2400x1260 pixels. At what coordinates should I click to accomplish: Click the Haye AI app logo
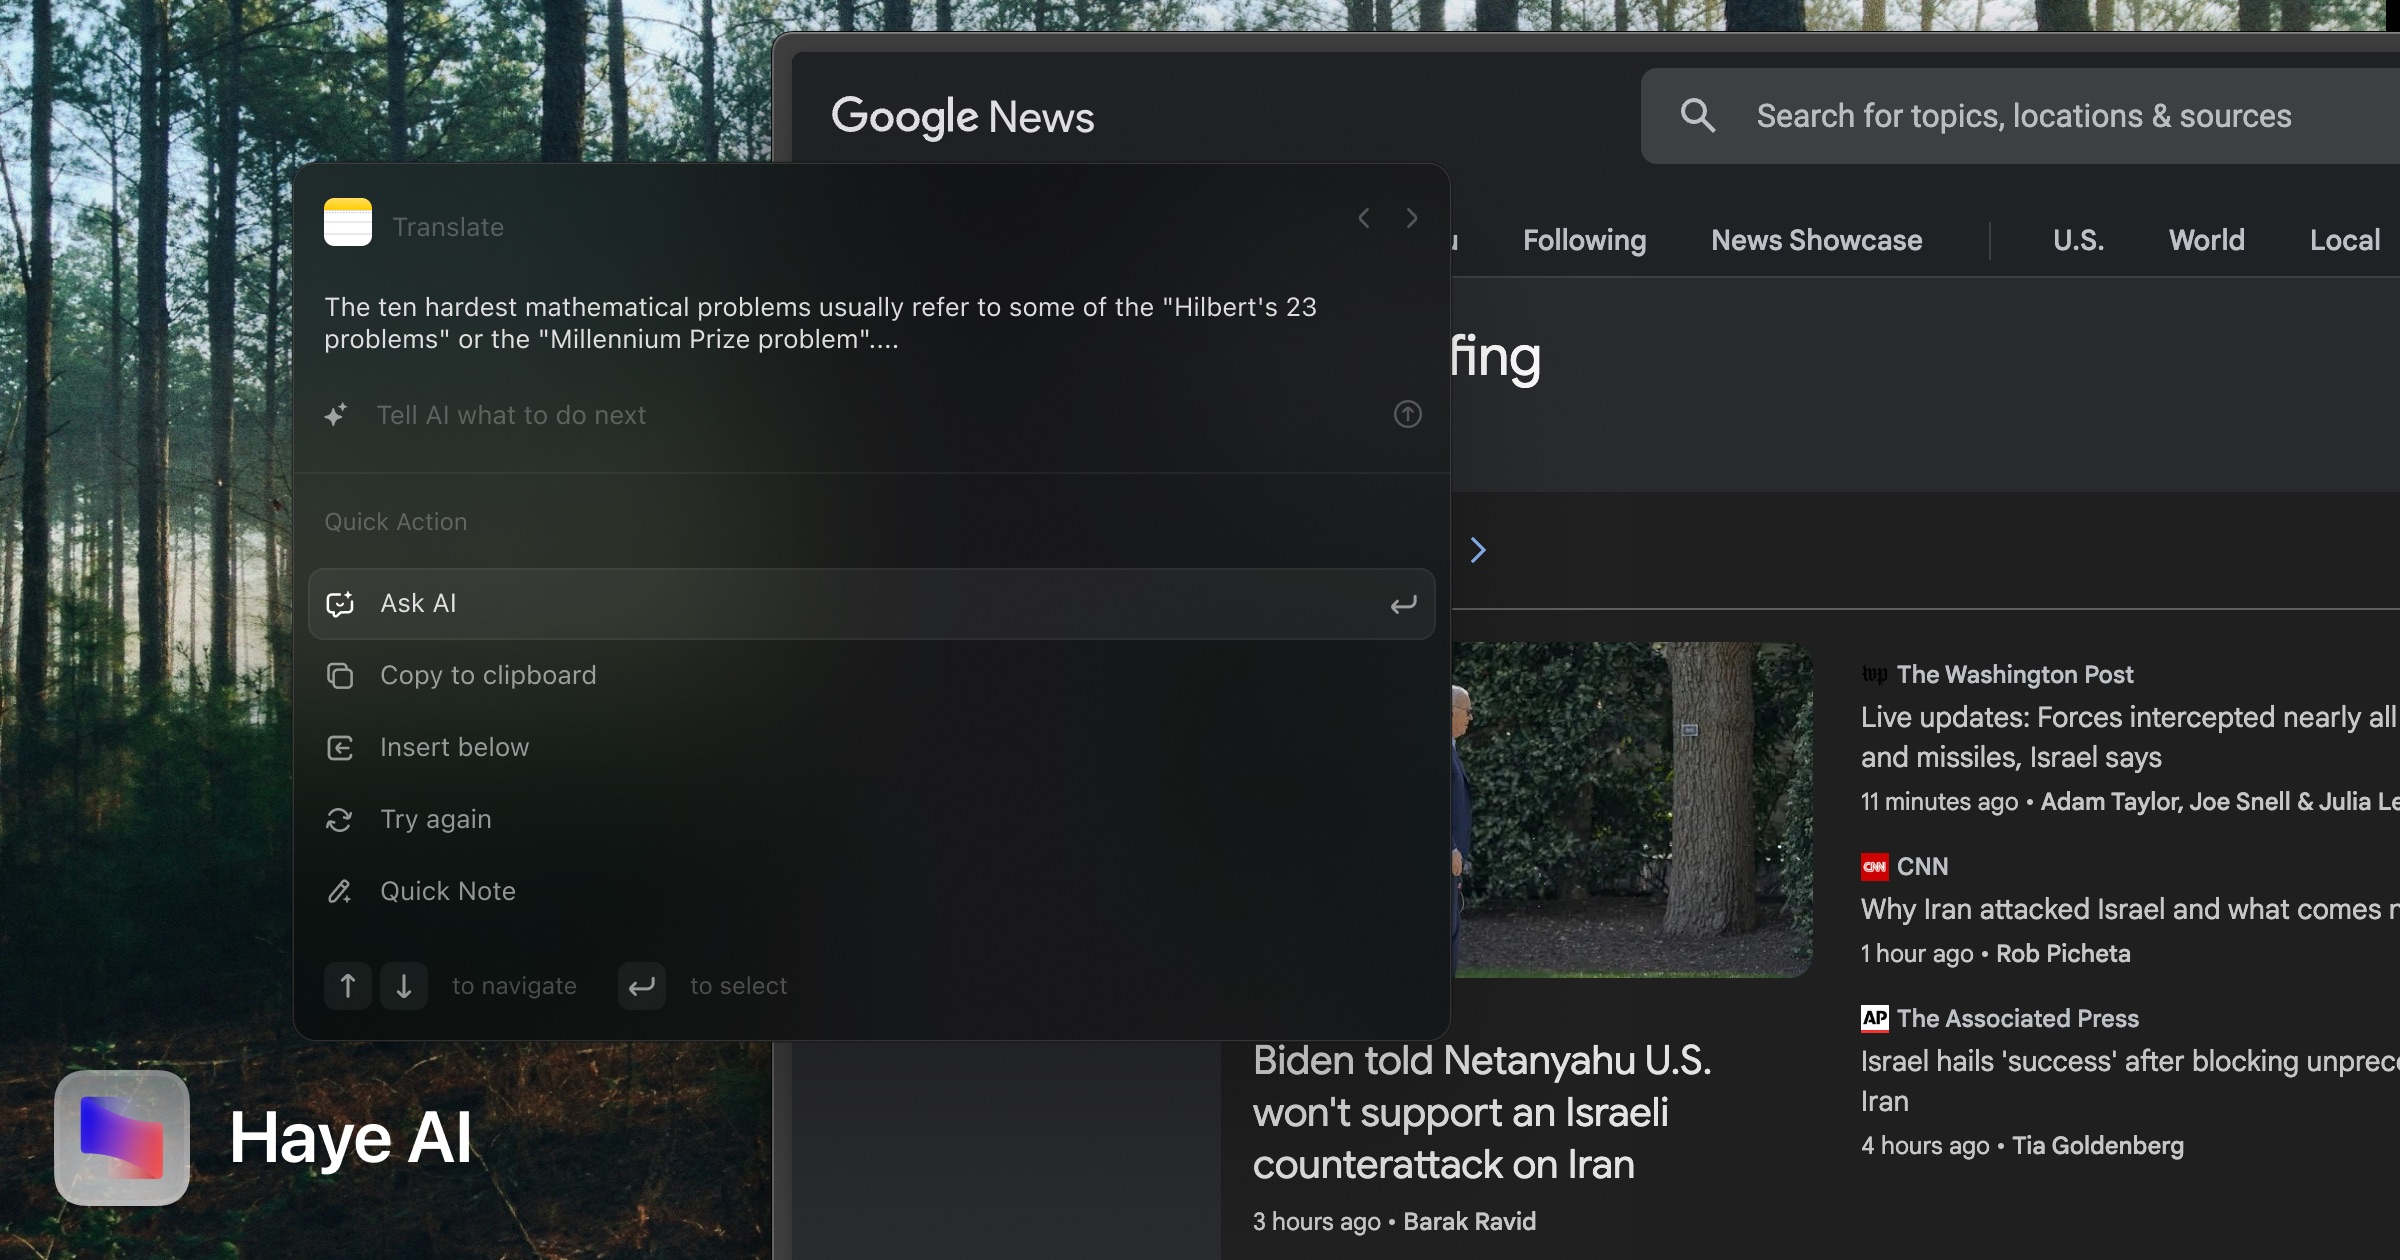click(x=122, y=1138)
